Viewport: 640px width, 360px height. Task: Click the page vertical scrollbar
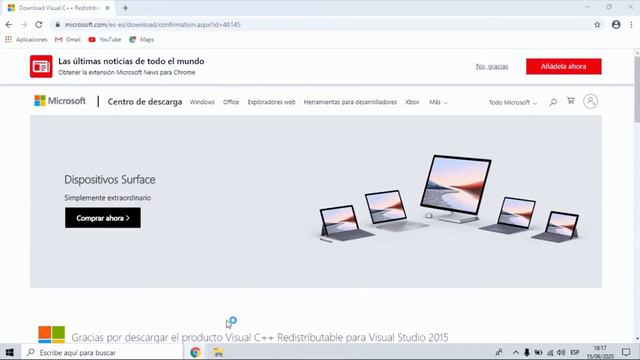pos(637,89)
